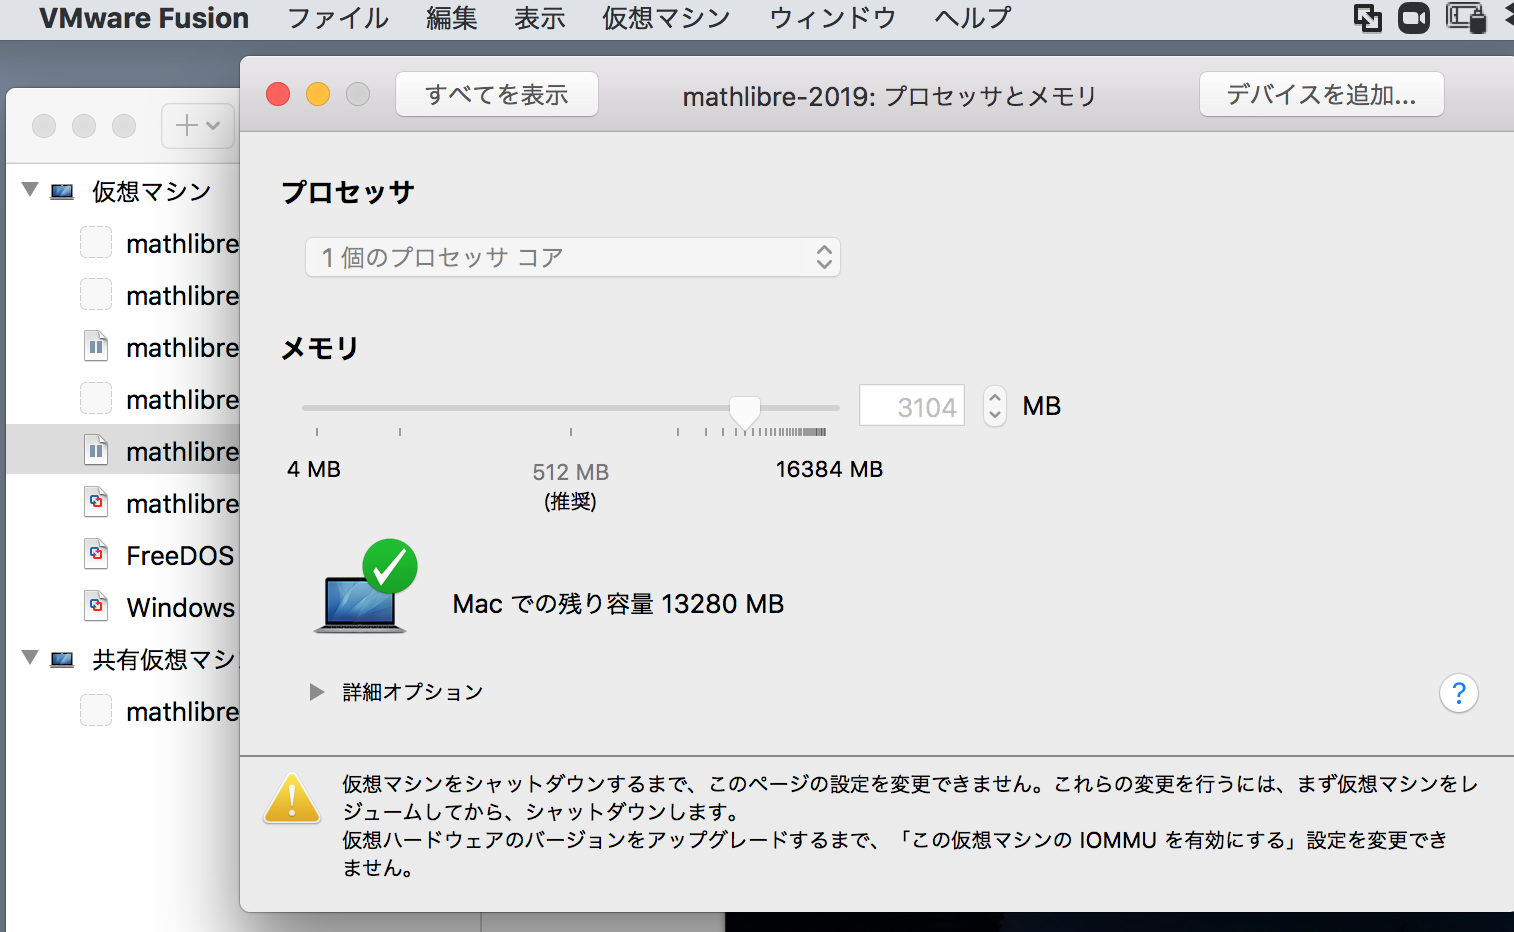Select the Windows virtual machine
The image size is (1514, 932).
[x=181, y=607]
